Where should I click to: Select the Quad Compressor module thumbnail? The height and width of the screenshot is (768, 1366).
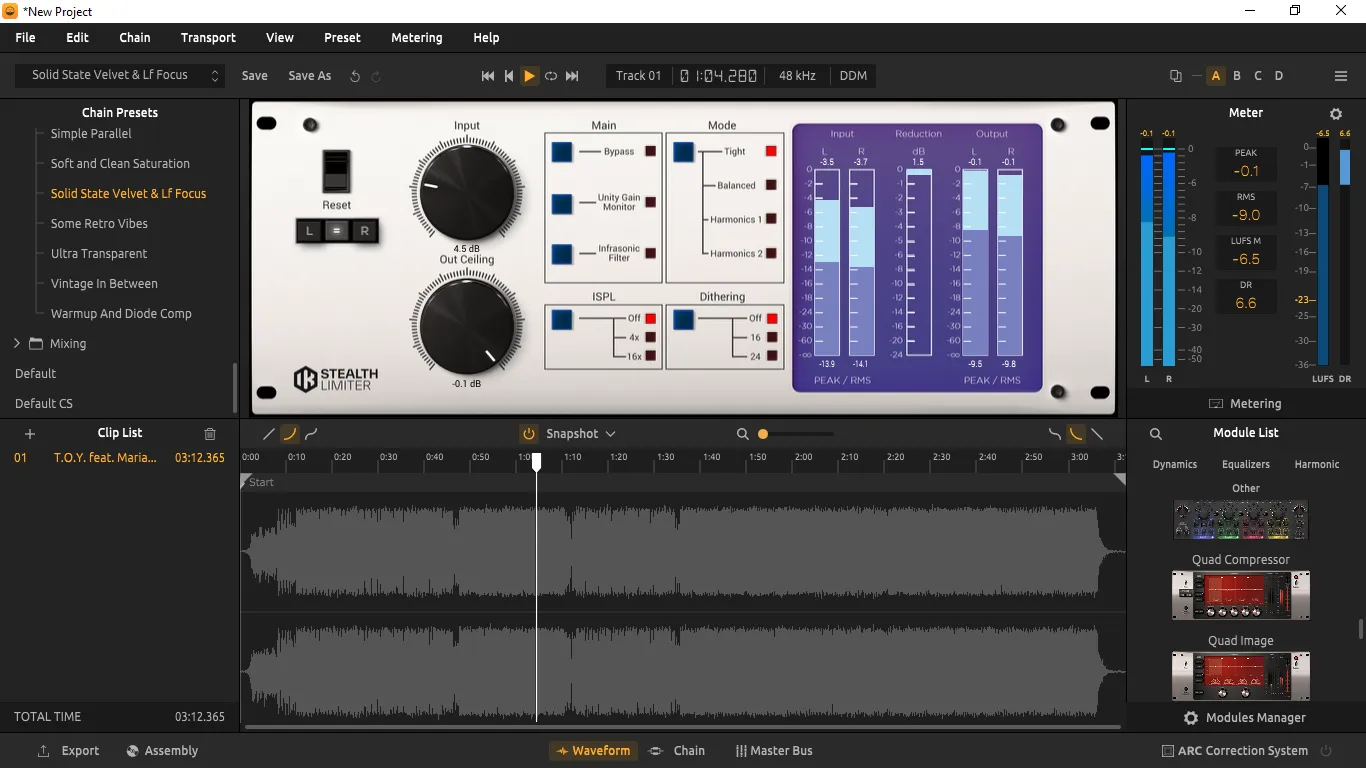pos(1241,595)
